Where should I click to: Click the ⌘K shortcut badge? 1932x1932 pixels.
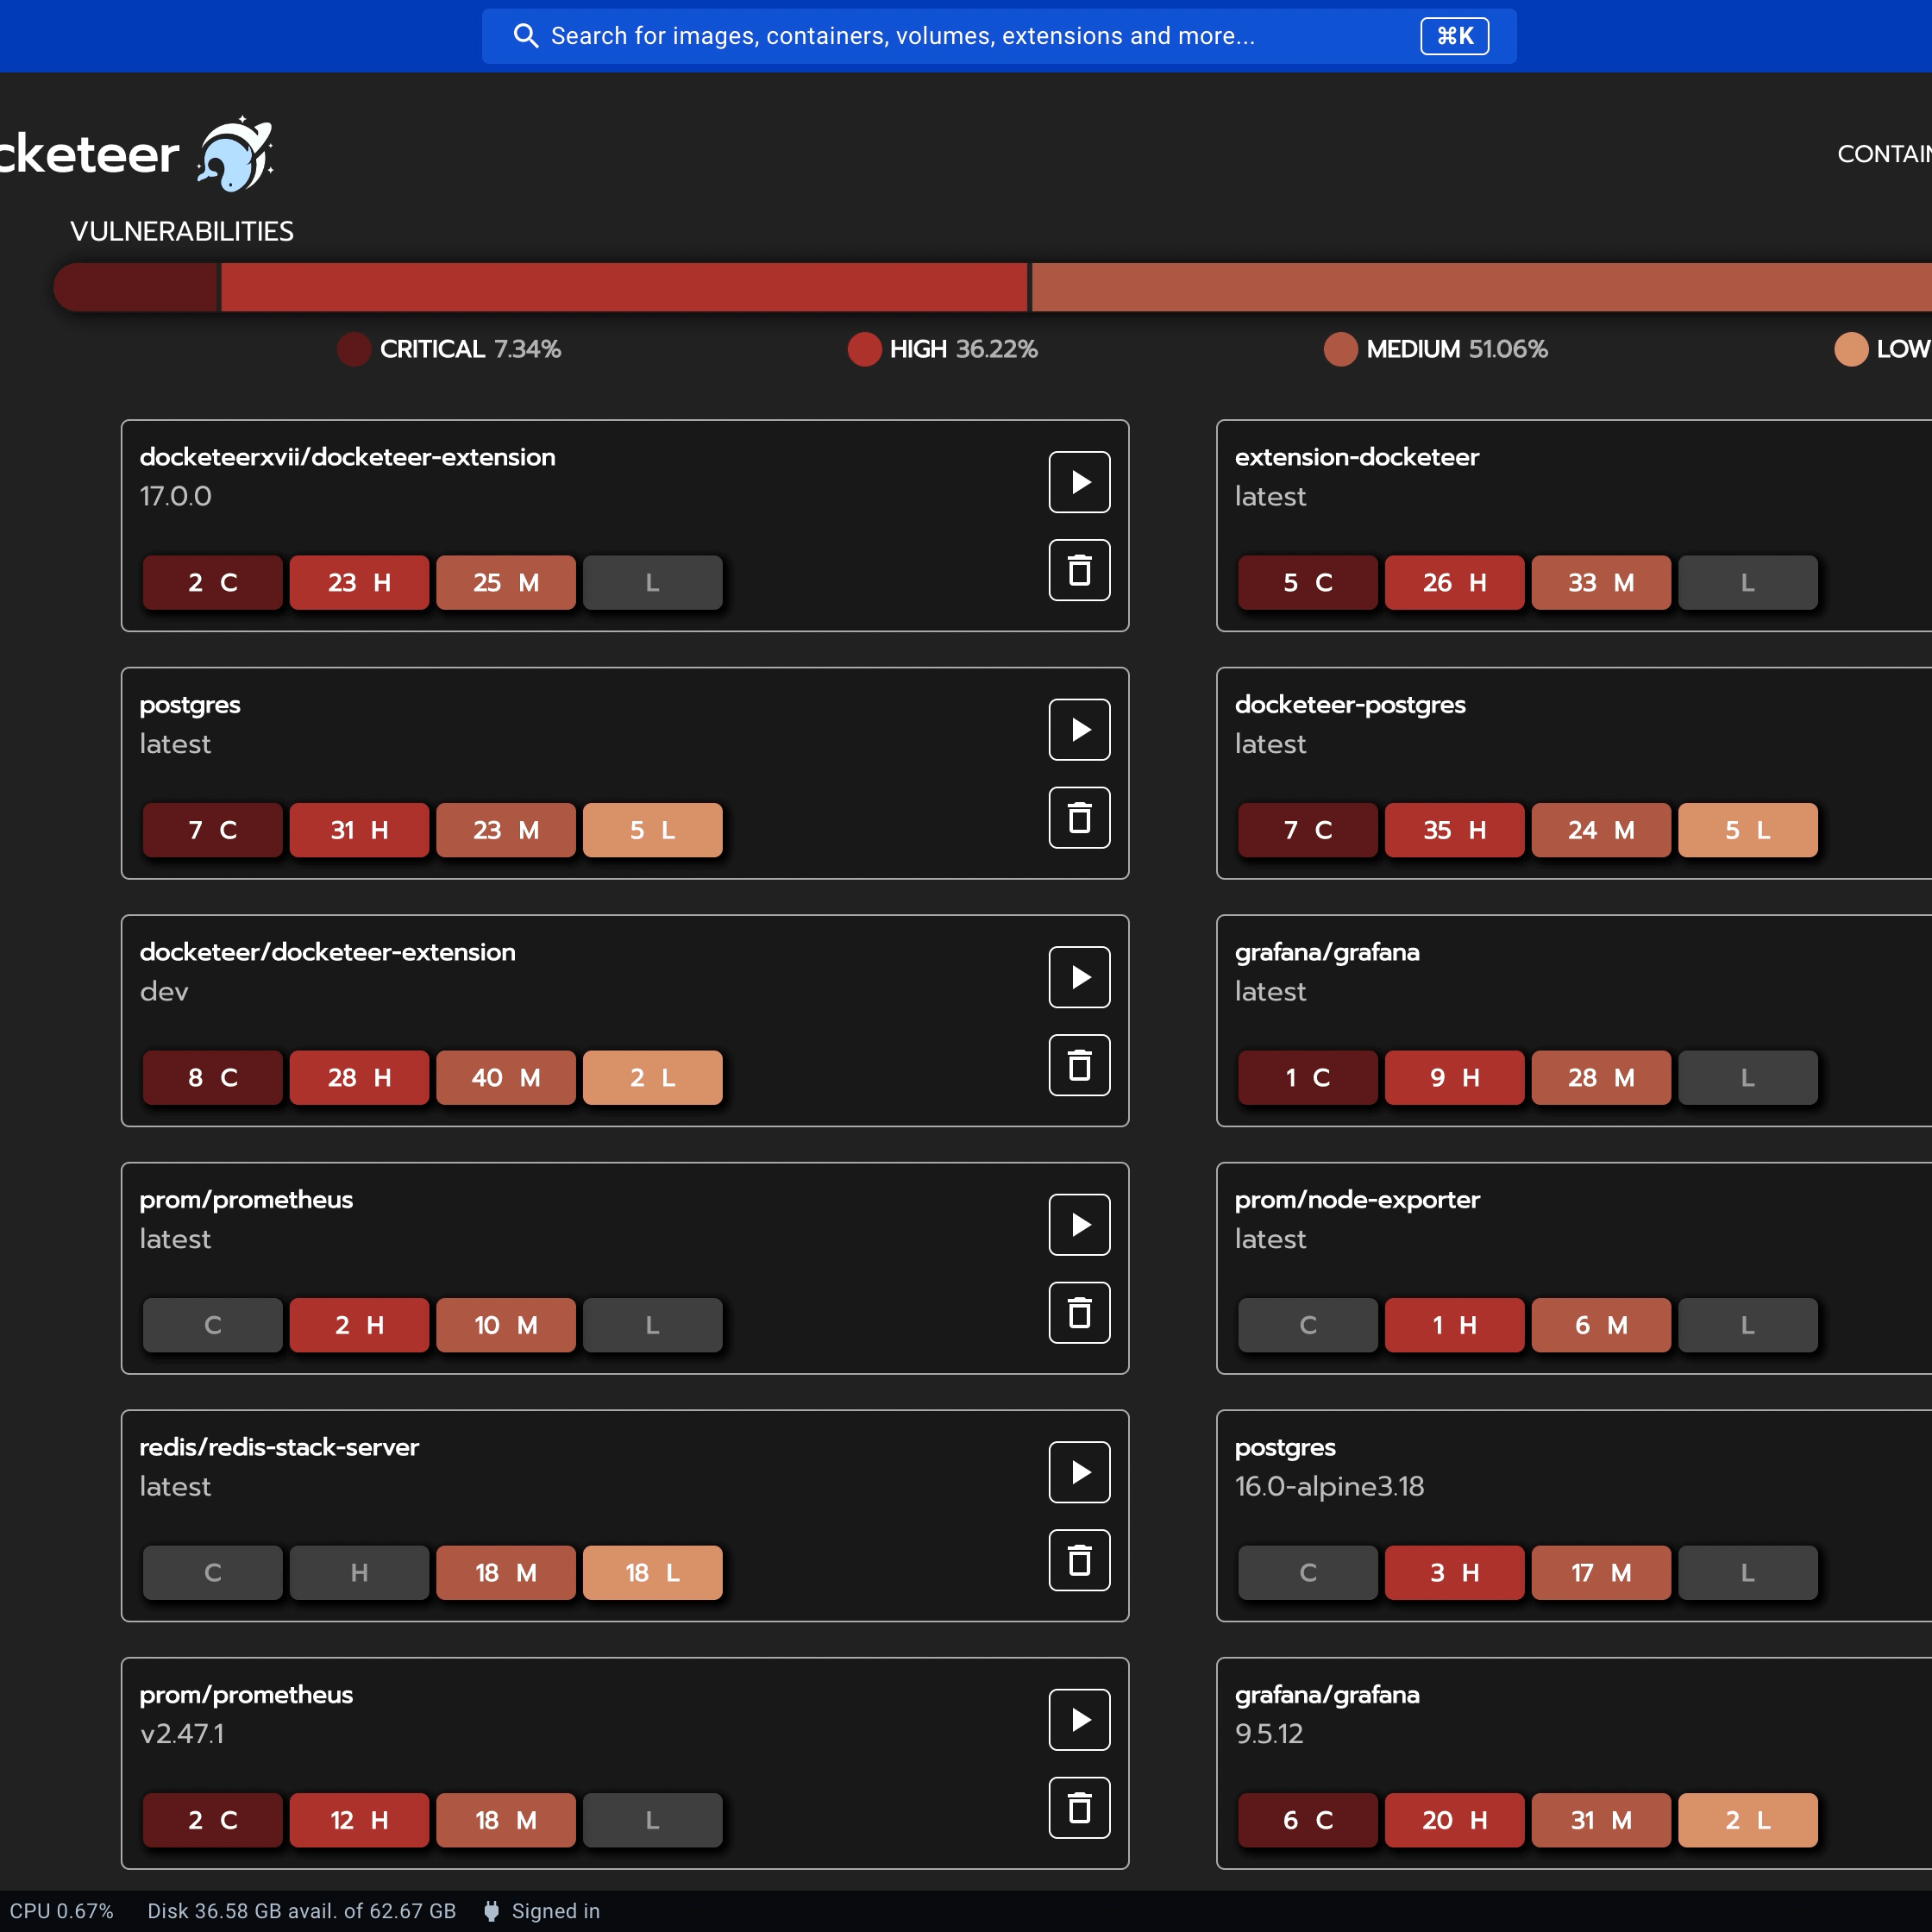(x=1454, y=36)
